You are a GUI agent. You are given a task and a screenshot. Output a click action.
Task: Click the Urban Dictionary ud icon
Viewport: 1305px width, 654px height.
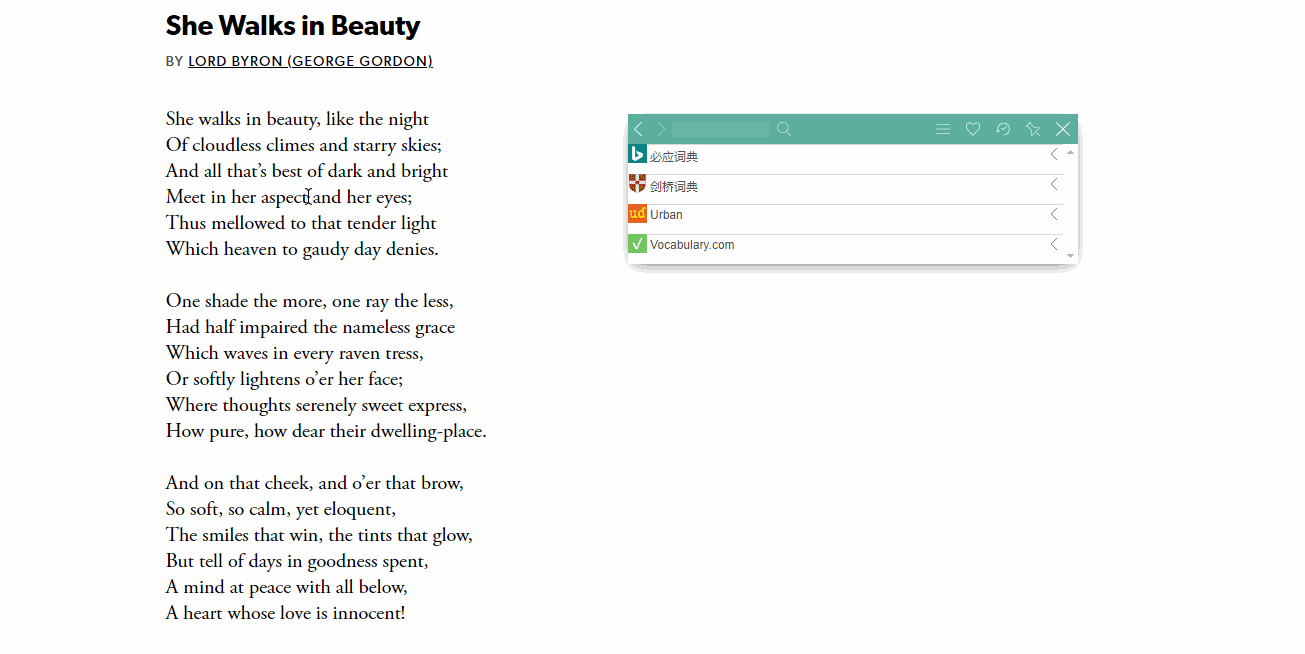click(x=637, y=214)
